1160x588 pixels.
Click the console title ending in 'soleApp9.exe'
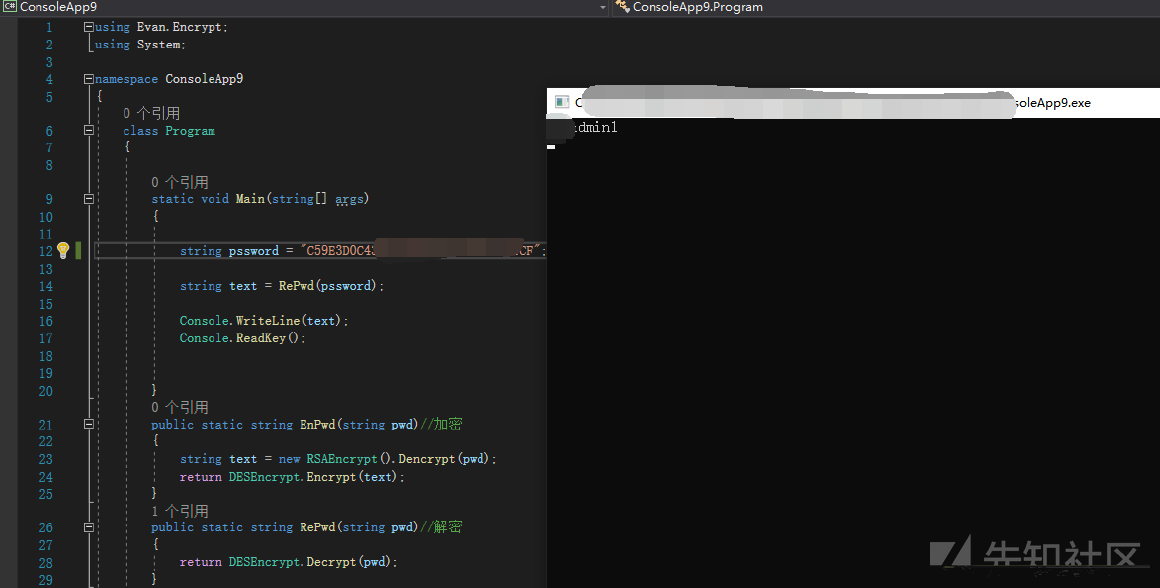(1051, 103)
